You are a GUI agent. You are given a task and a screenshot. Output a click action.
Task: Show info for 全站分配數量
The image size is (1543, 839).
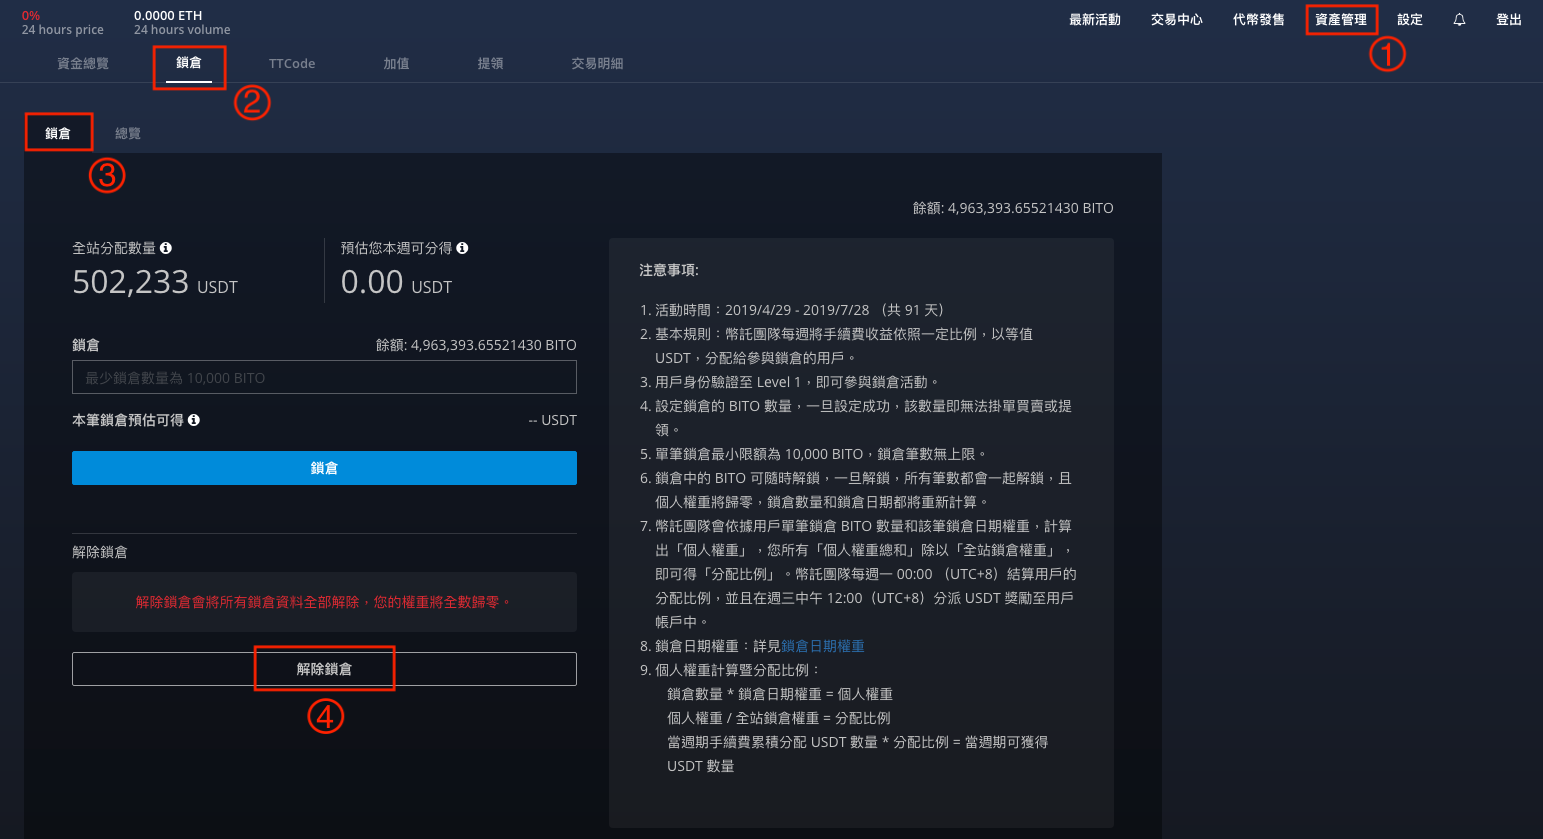point(166,248)
